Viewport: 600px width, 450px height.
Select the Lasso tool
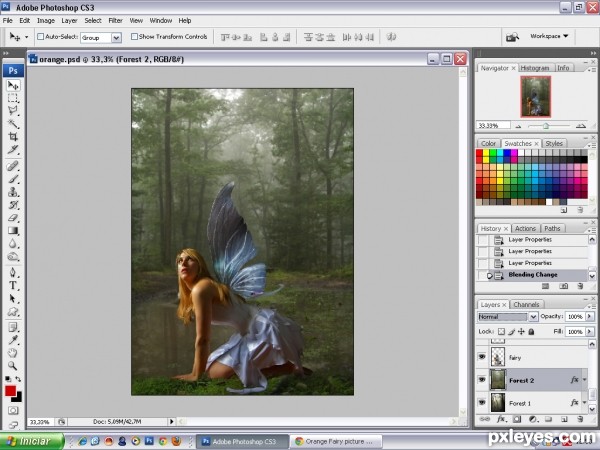pyautogui.click(x=13, y=111)
